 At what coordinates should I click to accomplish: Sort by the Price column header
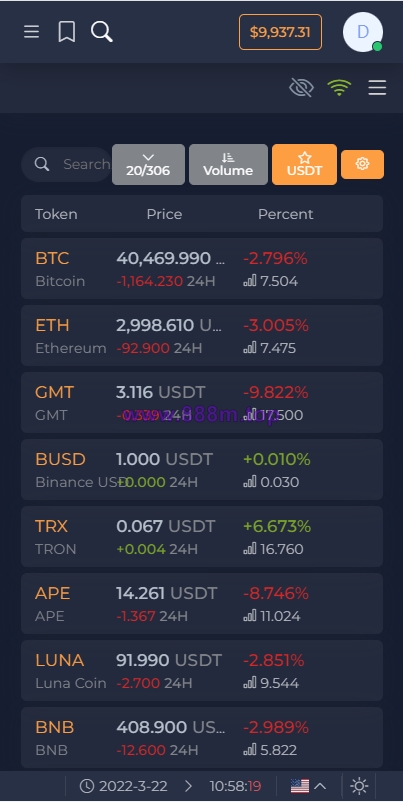[164, 214]
